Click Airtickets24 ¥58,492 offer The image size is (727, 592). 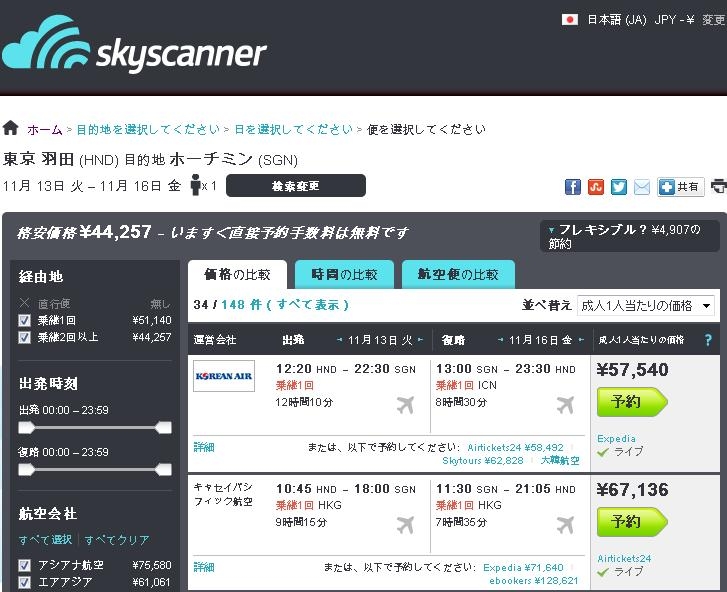point(515,447)
